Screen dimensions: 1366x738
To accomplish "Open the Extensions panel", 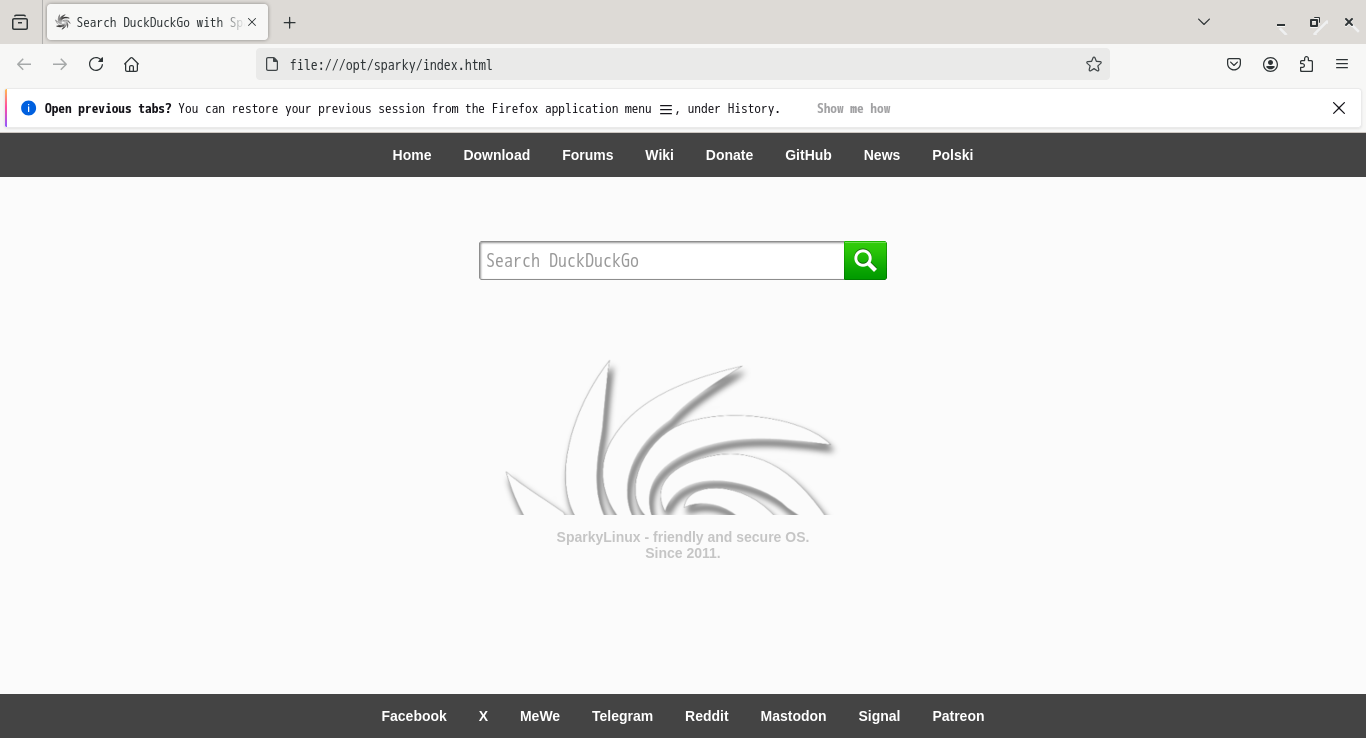I will pos(1306,65).
